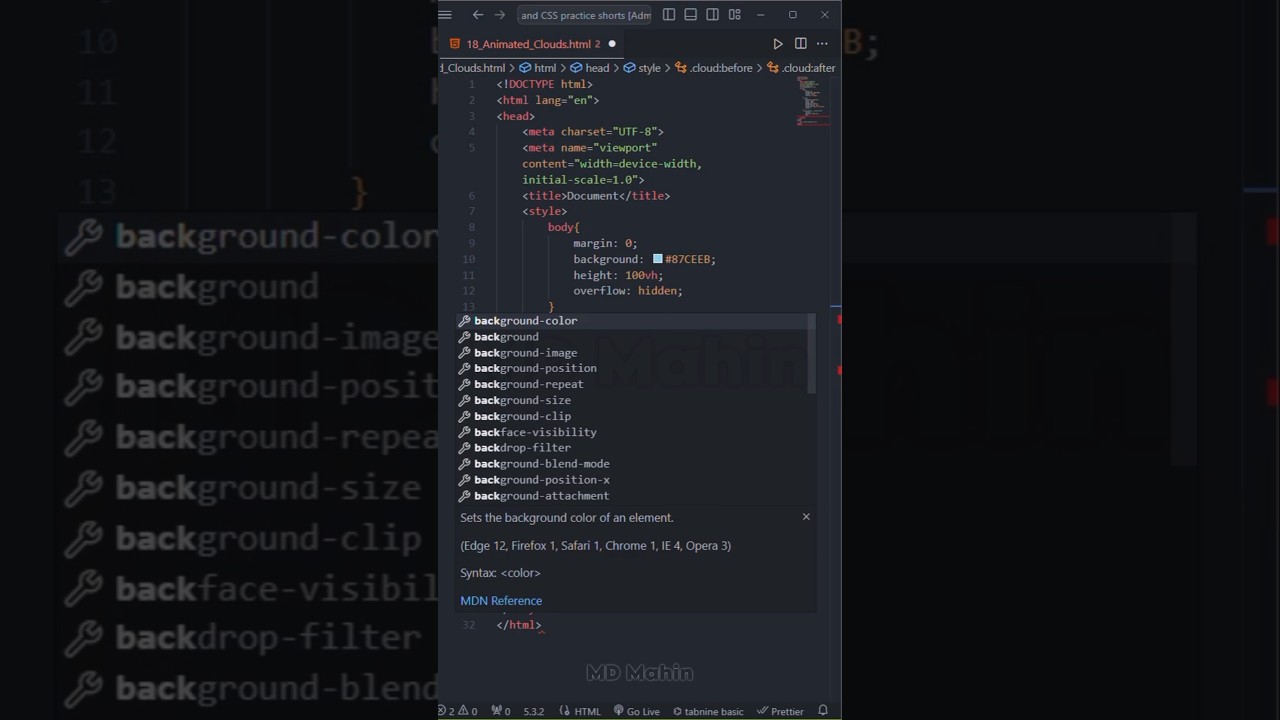
Task: Choose background-color suggestion
Action: pos(635,321)
